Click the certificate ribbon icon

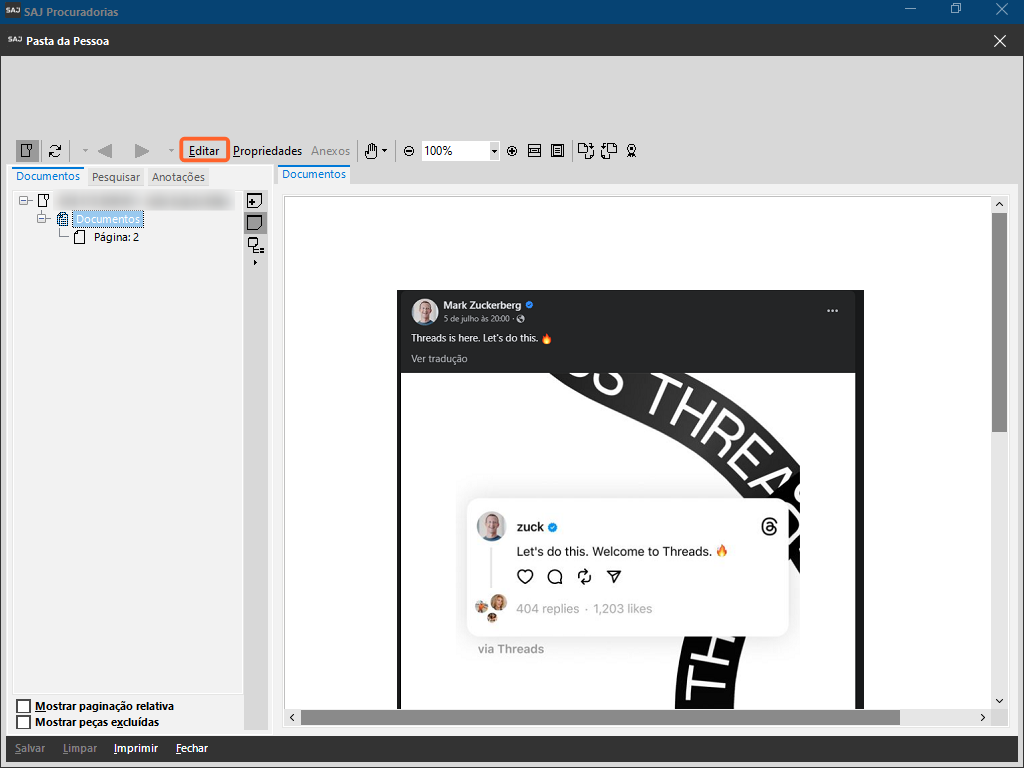tap(632, 151)
